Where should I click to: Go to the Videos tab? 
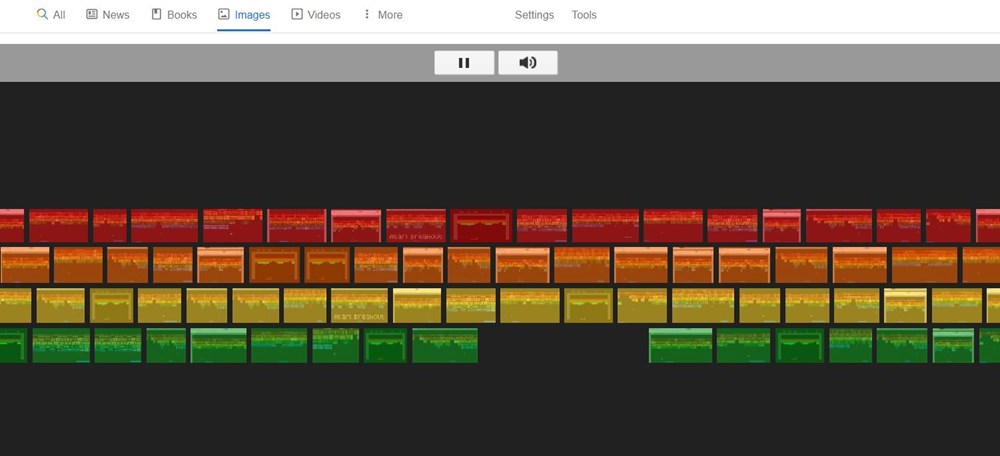316,15
